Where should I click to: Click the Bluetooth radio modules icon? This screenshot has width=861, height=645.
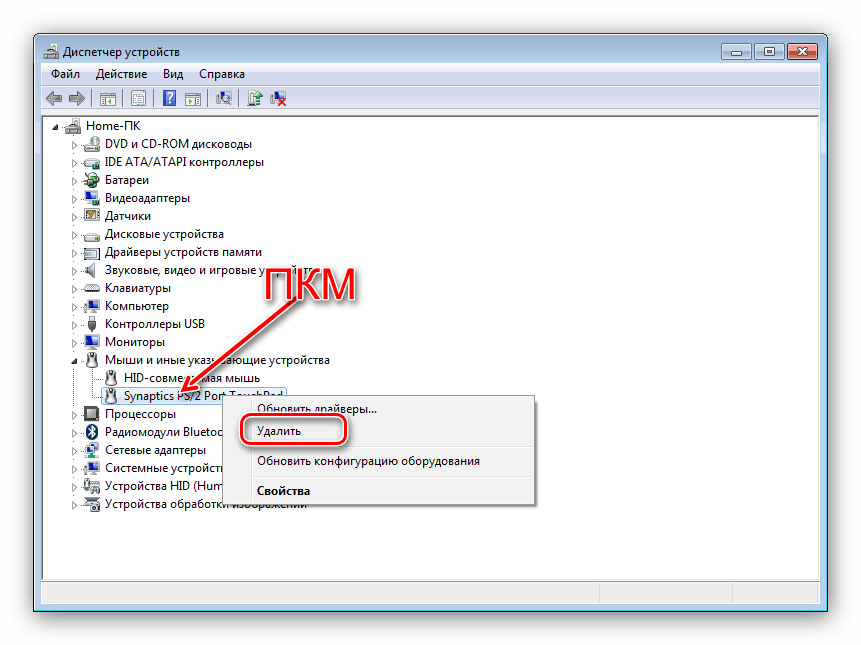click(x=92, y=432)
